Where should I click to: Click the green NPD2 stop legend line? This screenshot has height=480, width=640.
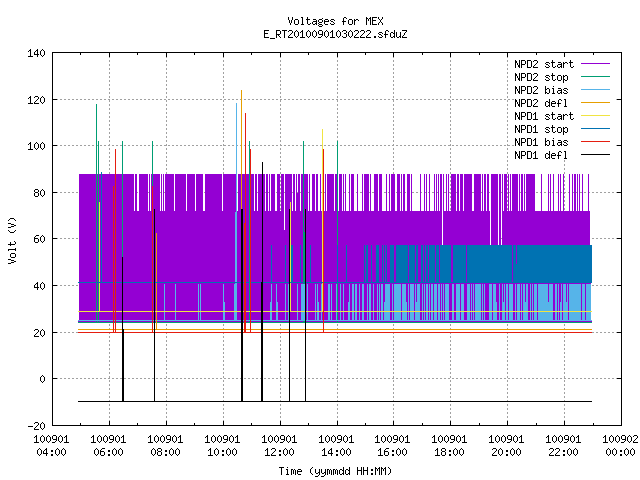pos(596,76)
